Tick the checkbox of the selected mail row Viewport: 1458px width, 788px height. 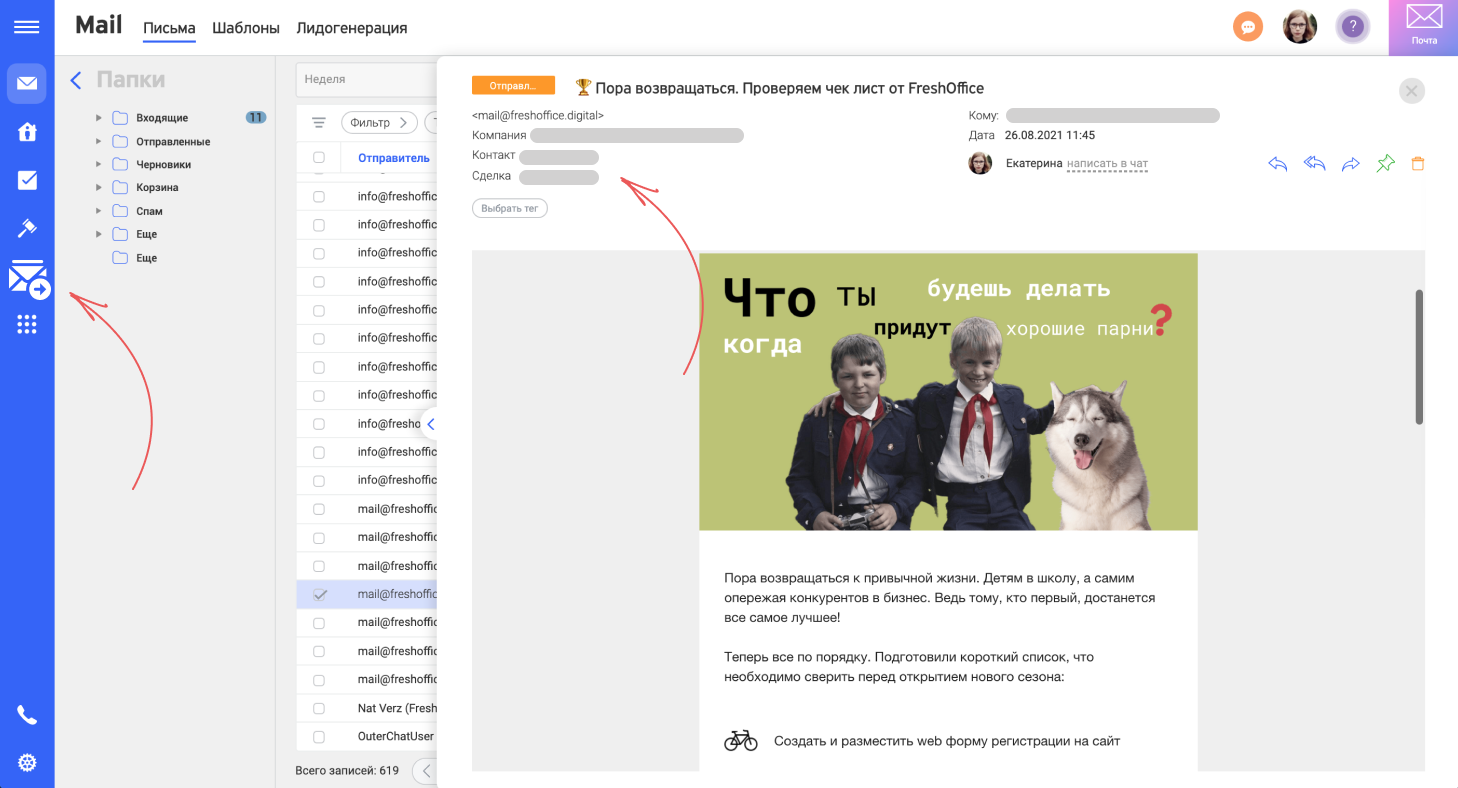click(x=318, y=593)
